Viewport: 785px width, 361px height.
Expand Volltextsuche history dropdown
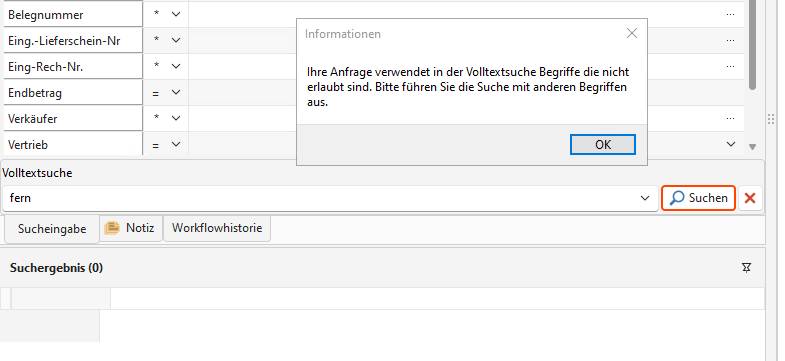645,198
